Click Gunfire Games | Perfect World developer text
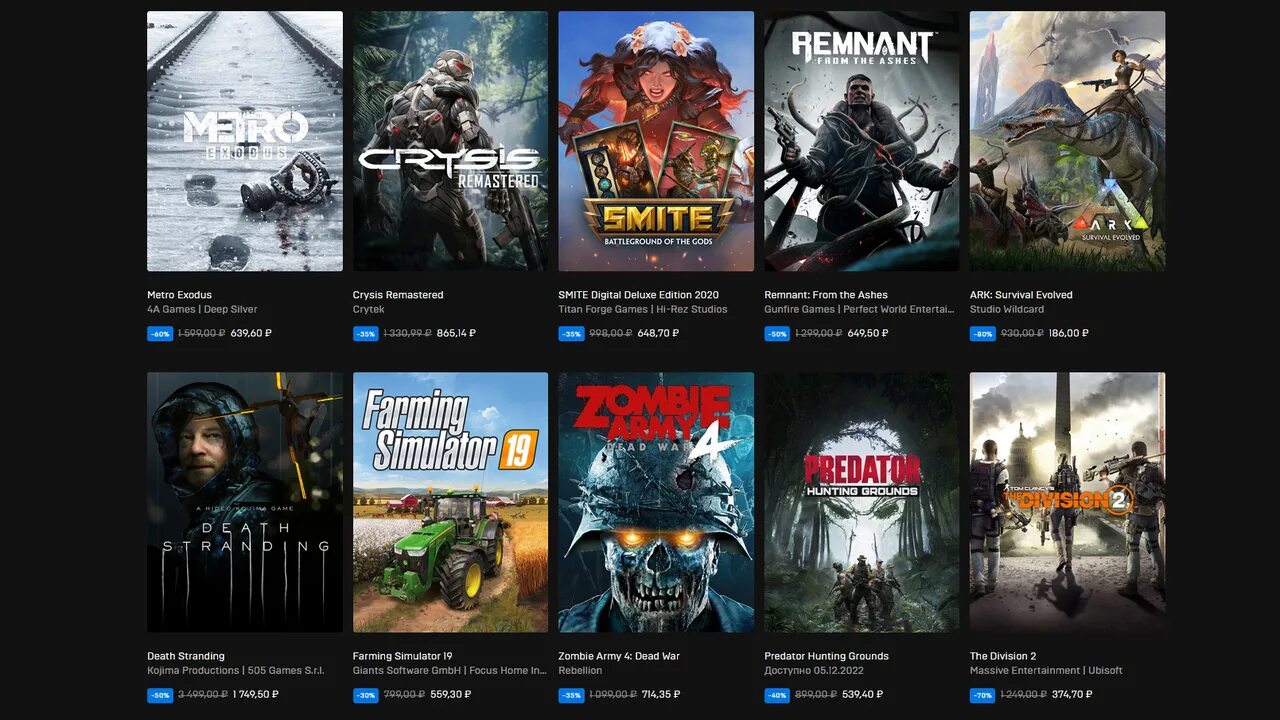The width and height of the screenshot is (1280, 720). point(859,310)
